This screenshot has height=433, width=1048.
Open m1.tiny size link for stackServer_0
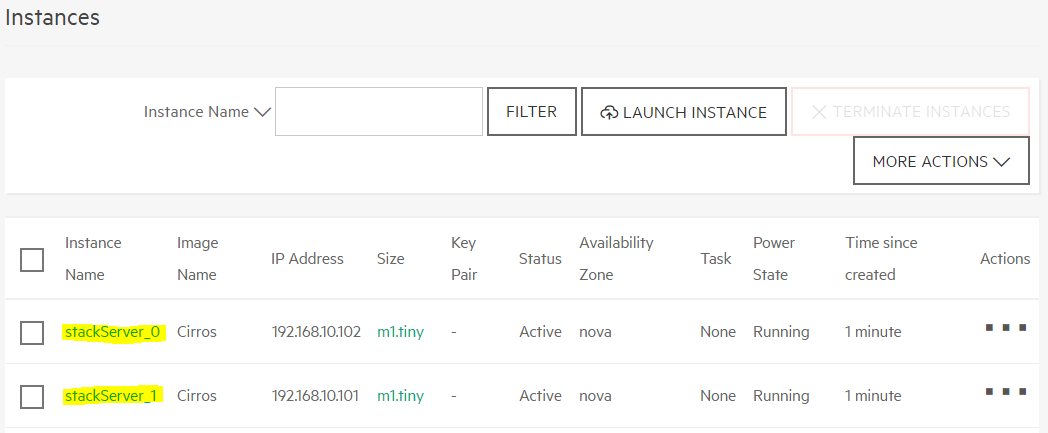coord(400,331)
